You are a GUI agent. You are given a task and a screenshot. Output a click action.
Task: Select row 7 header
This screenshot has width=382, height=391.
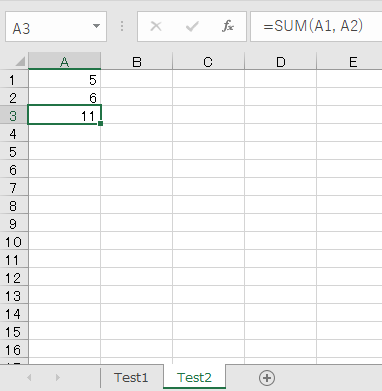pos(14,188)
